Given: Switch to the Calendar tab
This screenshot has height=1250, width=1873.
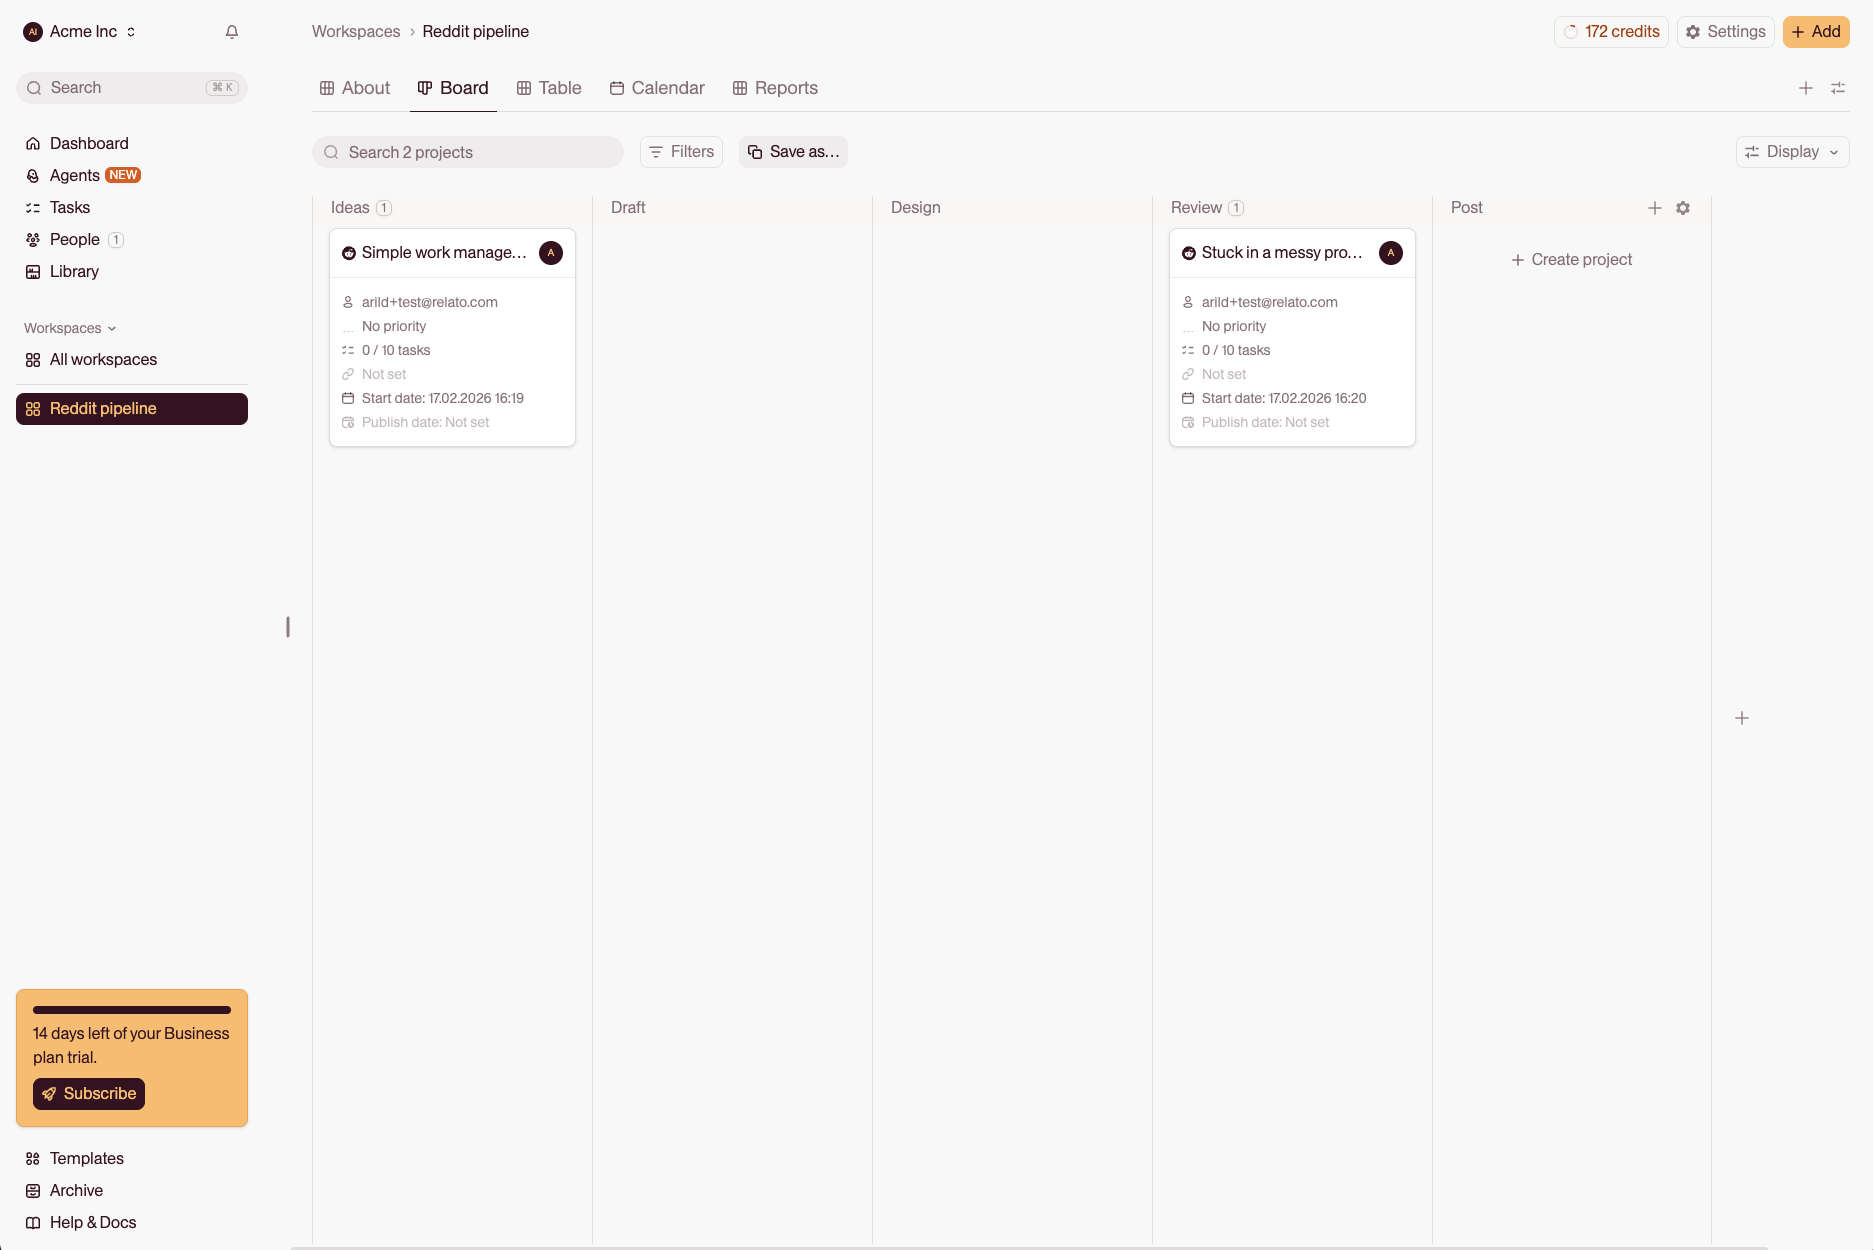Looking at the screenshot, I should pyautogui.click(x=656, y=88).
